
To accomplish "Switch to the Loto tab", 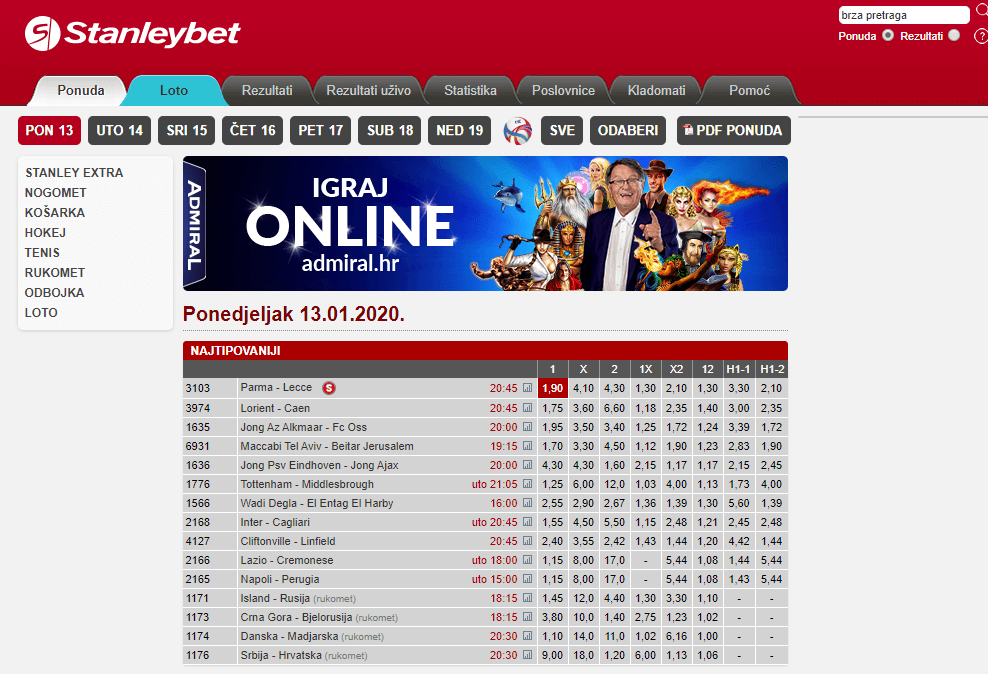I will (173, 91).
